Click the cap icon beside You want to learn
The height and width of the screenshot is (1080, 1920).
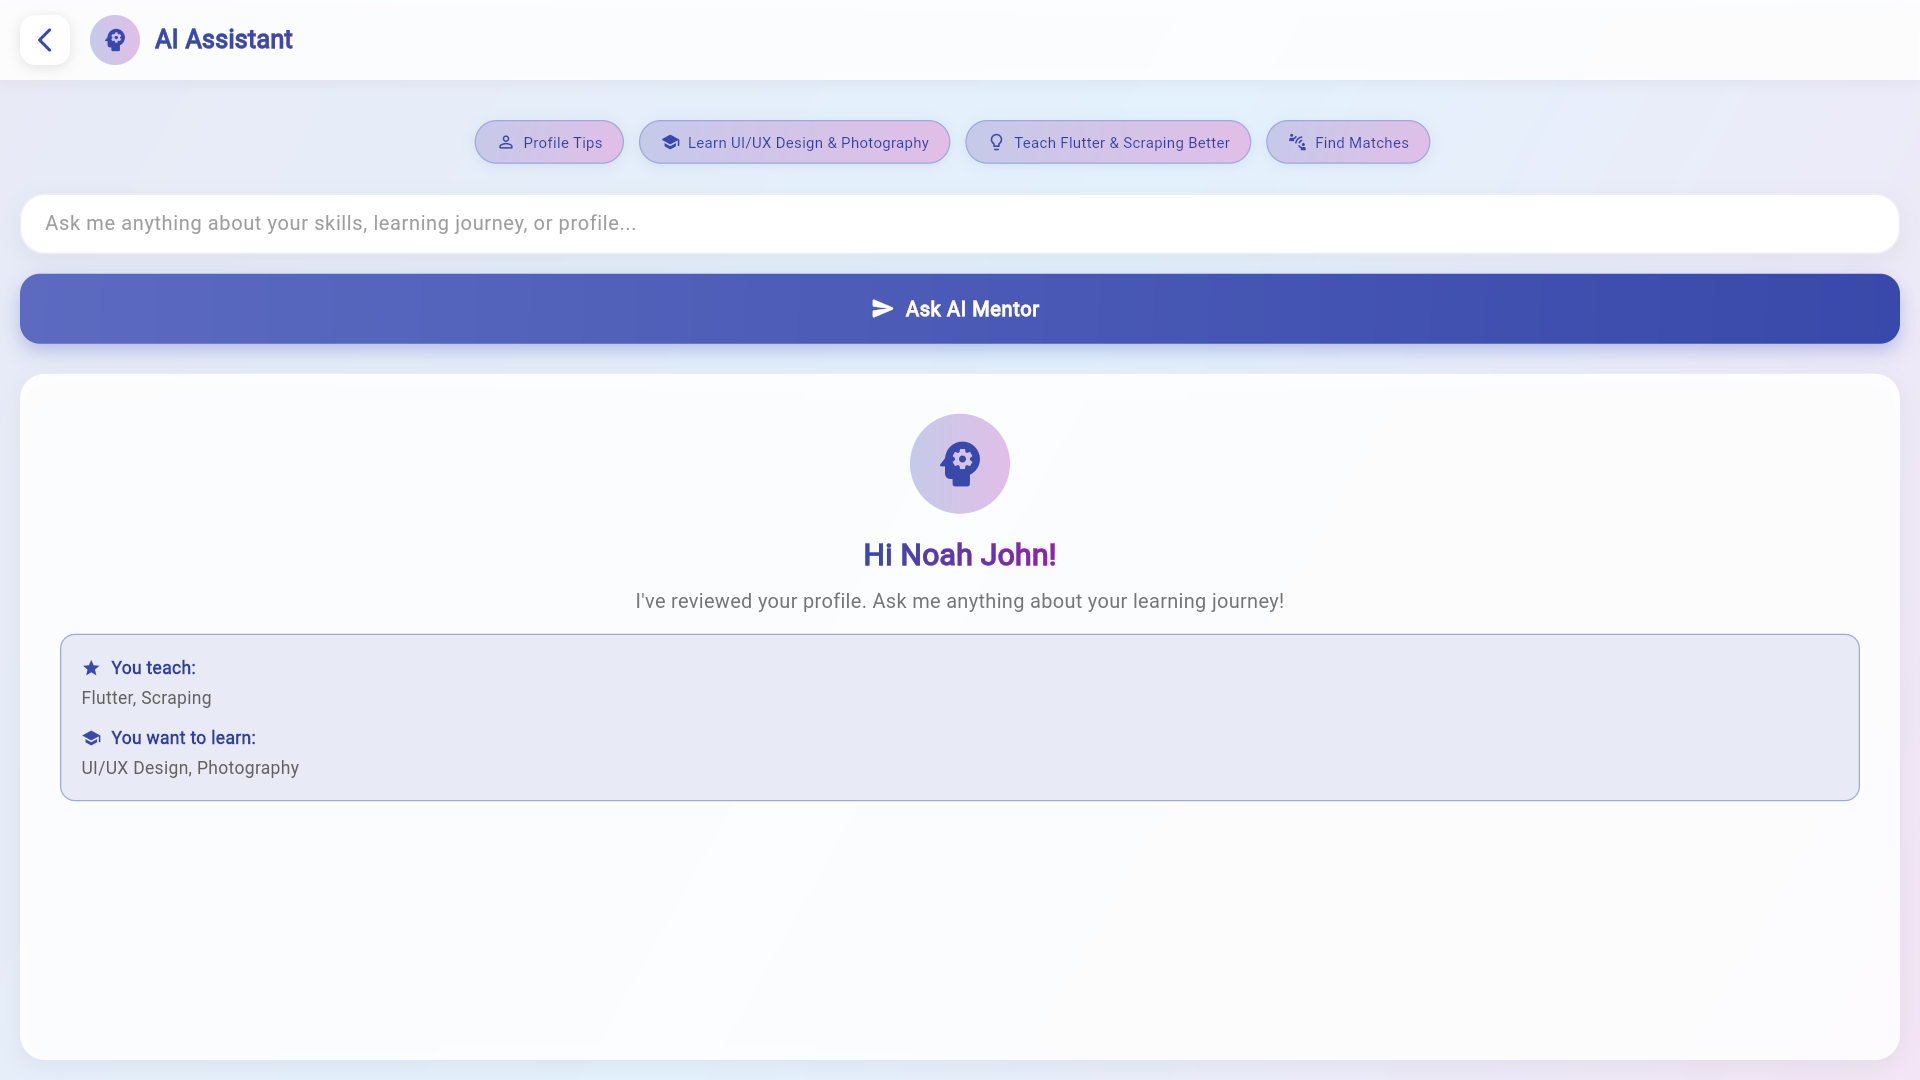(x=91, y=738)
